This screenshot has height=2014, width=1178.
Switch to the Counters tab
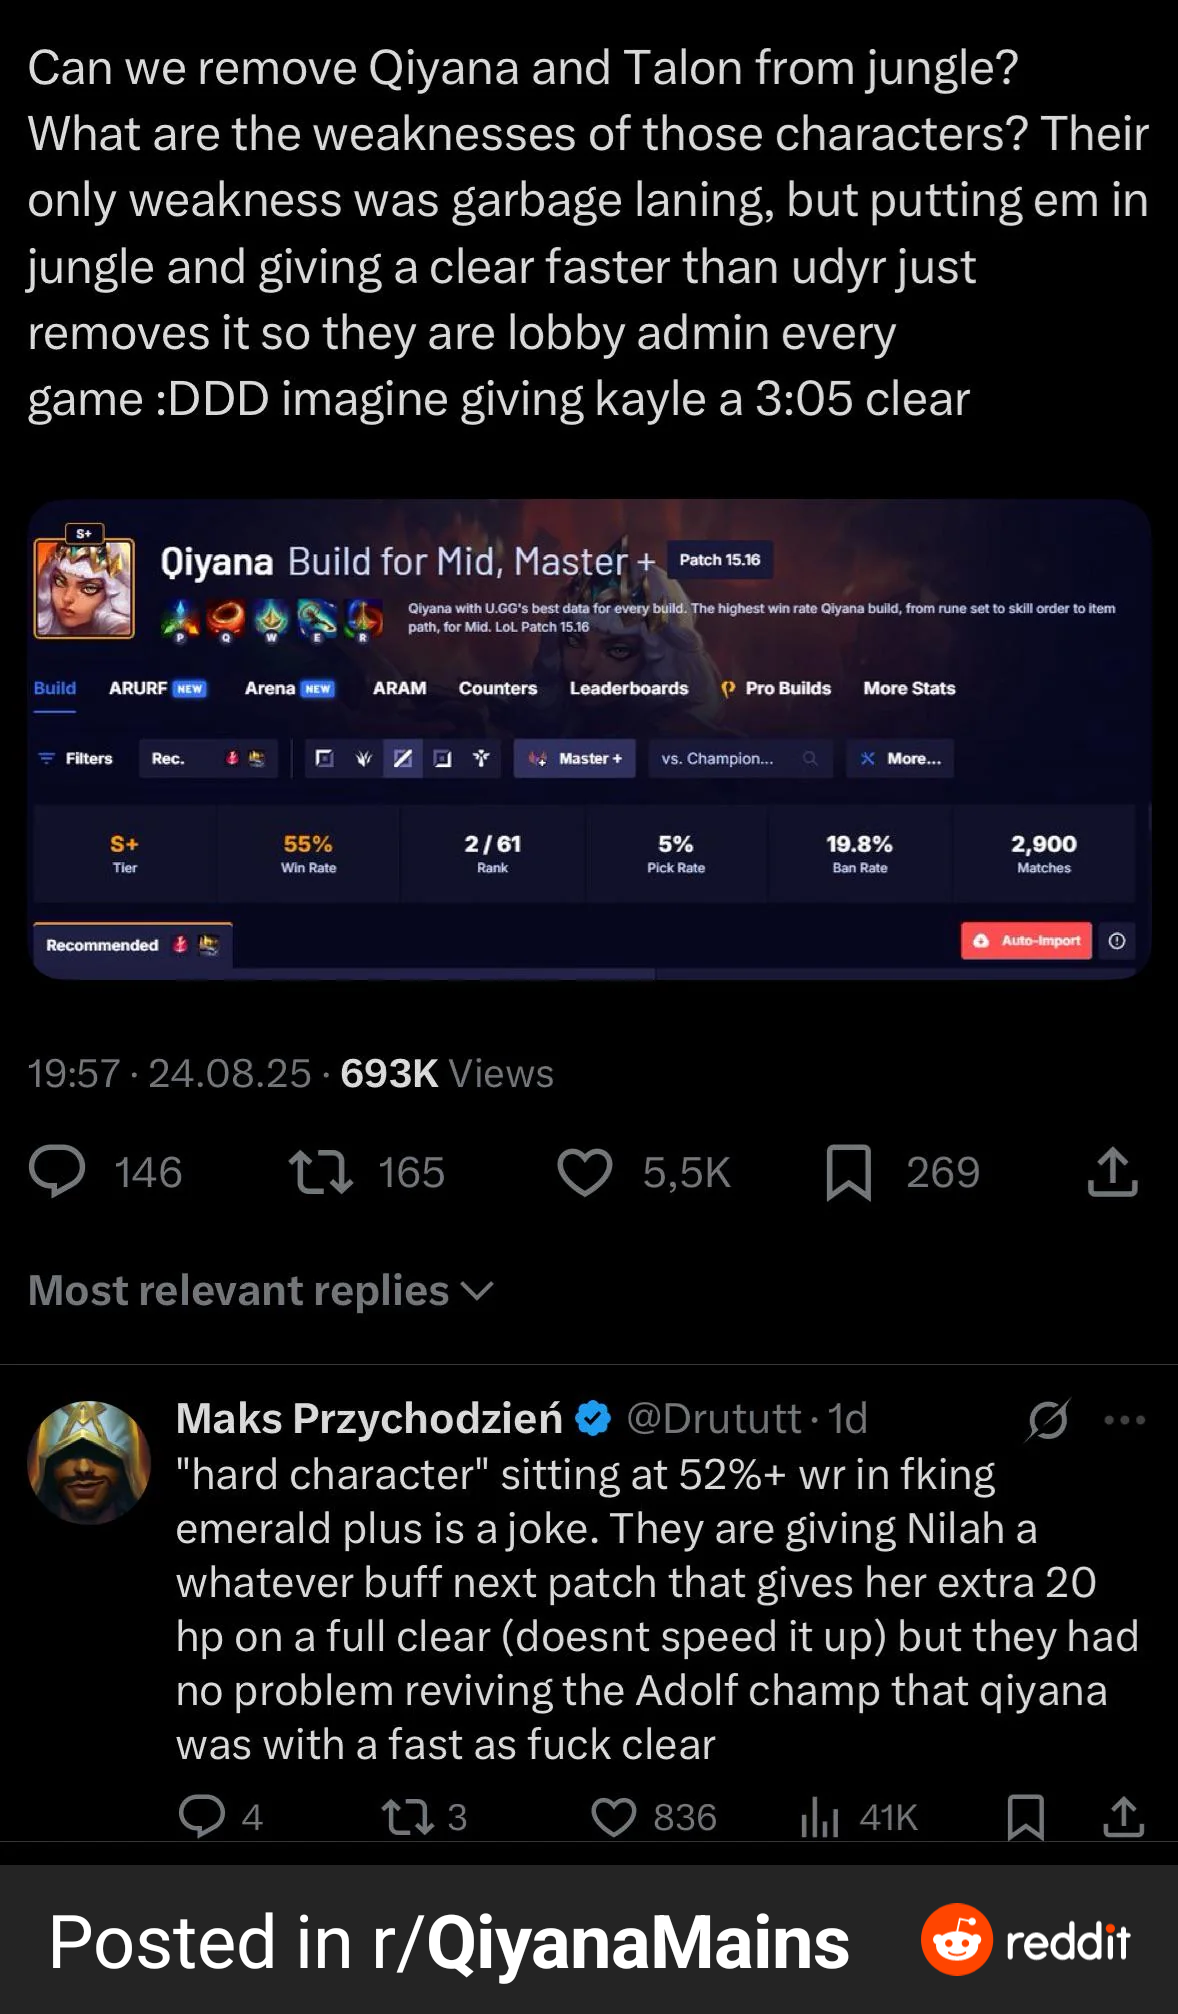click(498, 688)
